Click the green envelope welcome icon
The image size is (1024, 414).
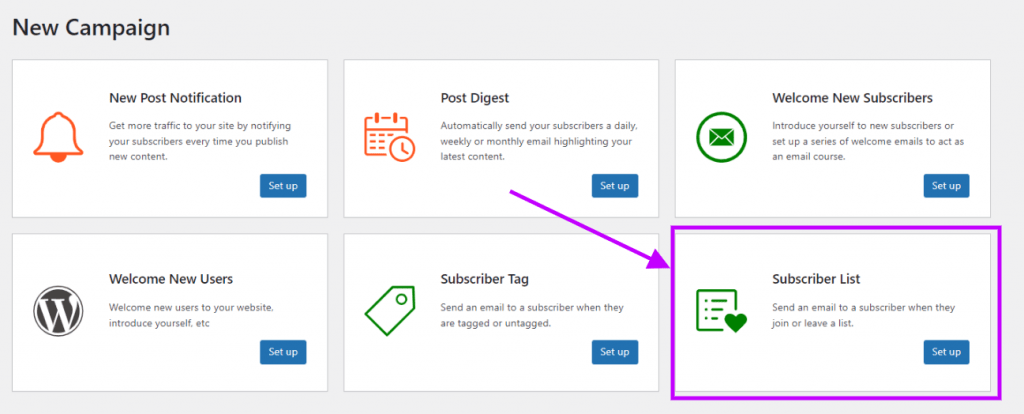coord(721,137)
